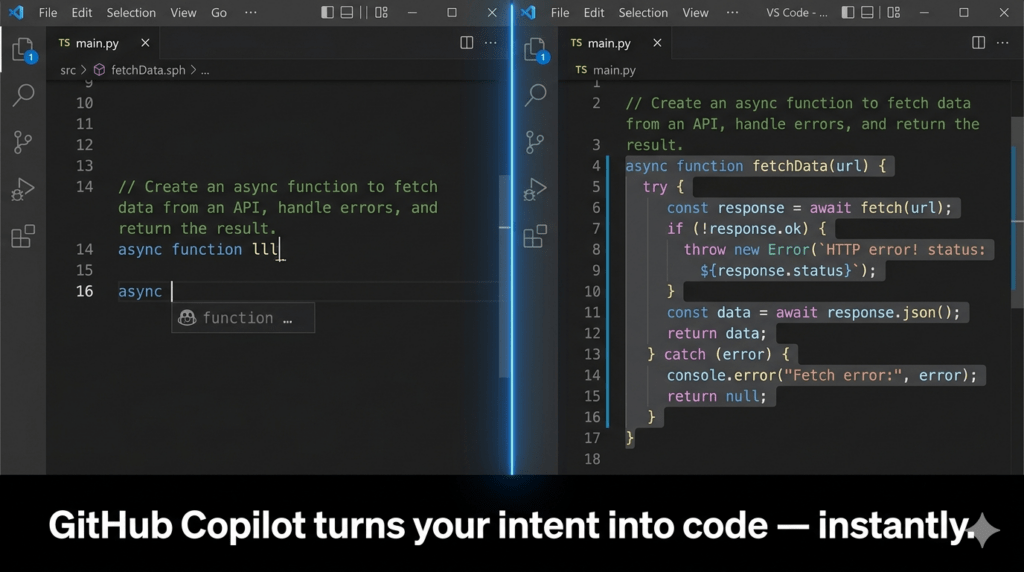This screenshot has height=572, width=1024.
Task: Click breadcrumb ellipsis after fetchData.sph
Action: [x=205, y=70]
